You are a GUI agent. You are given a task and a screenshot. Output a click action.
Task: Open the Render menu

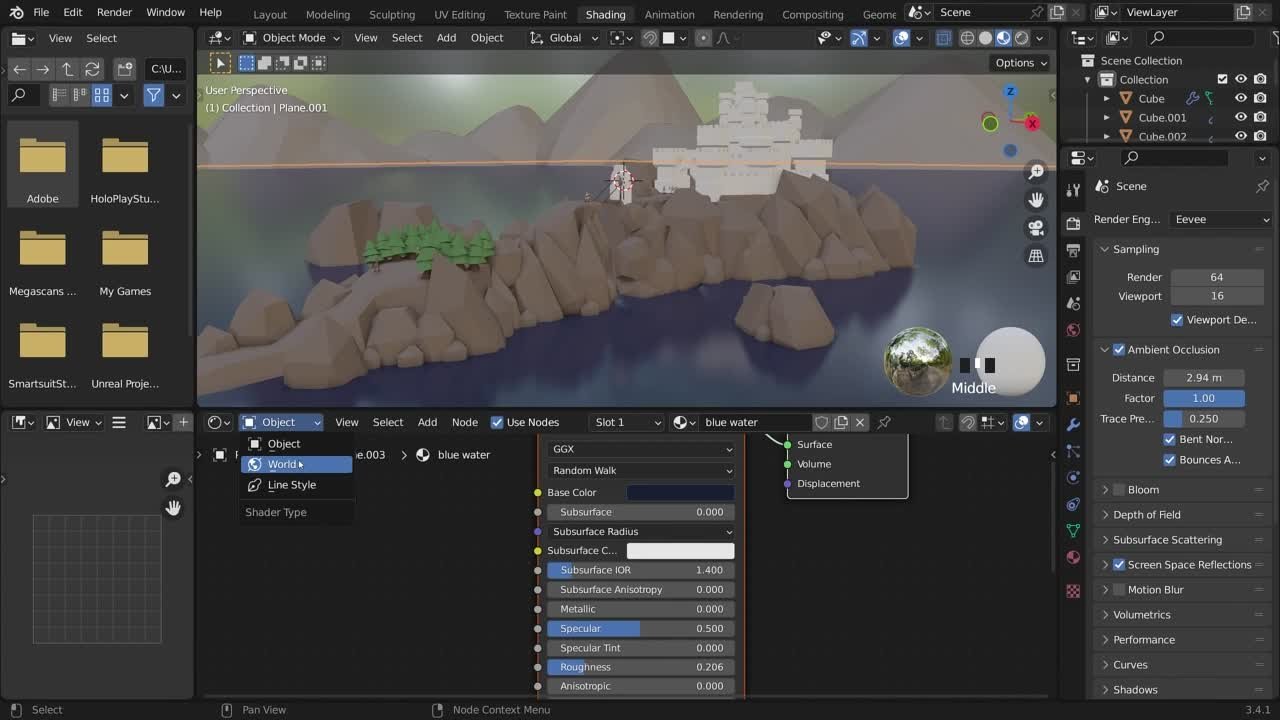pyautogui.click(x=113, y=12)
